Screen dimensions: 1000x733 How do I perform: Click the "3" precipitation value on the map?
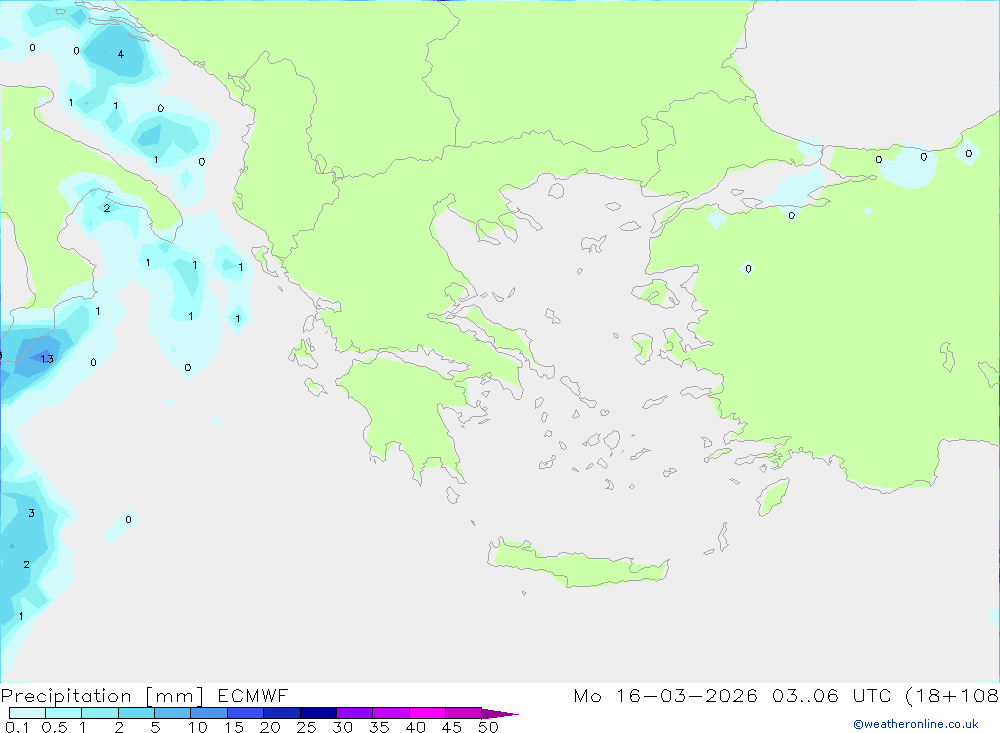coord(31,513)
